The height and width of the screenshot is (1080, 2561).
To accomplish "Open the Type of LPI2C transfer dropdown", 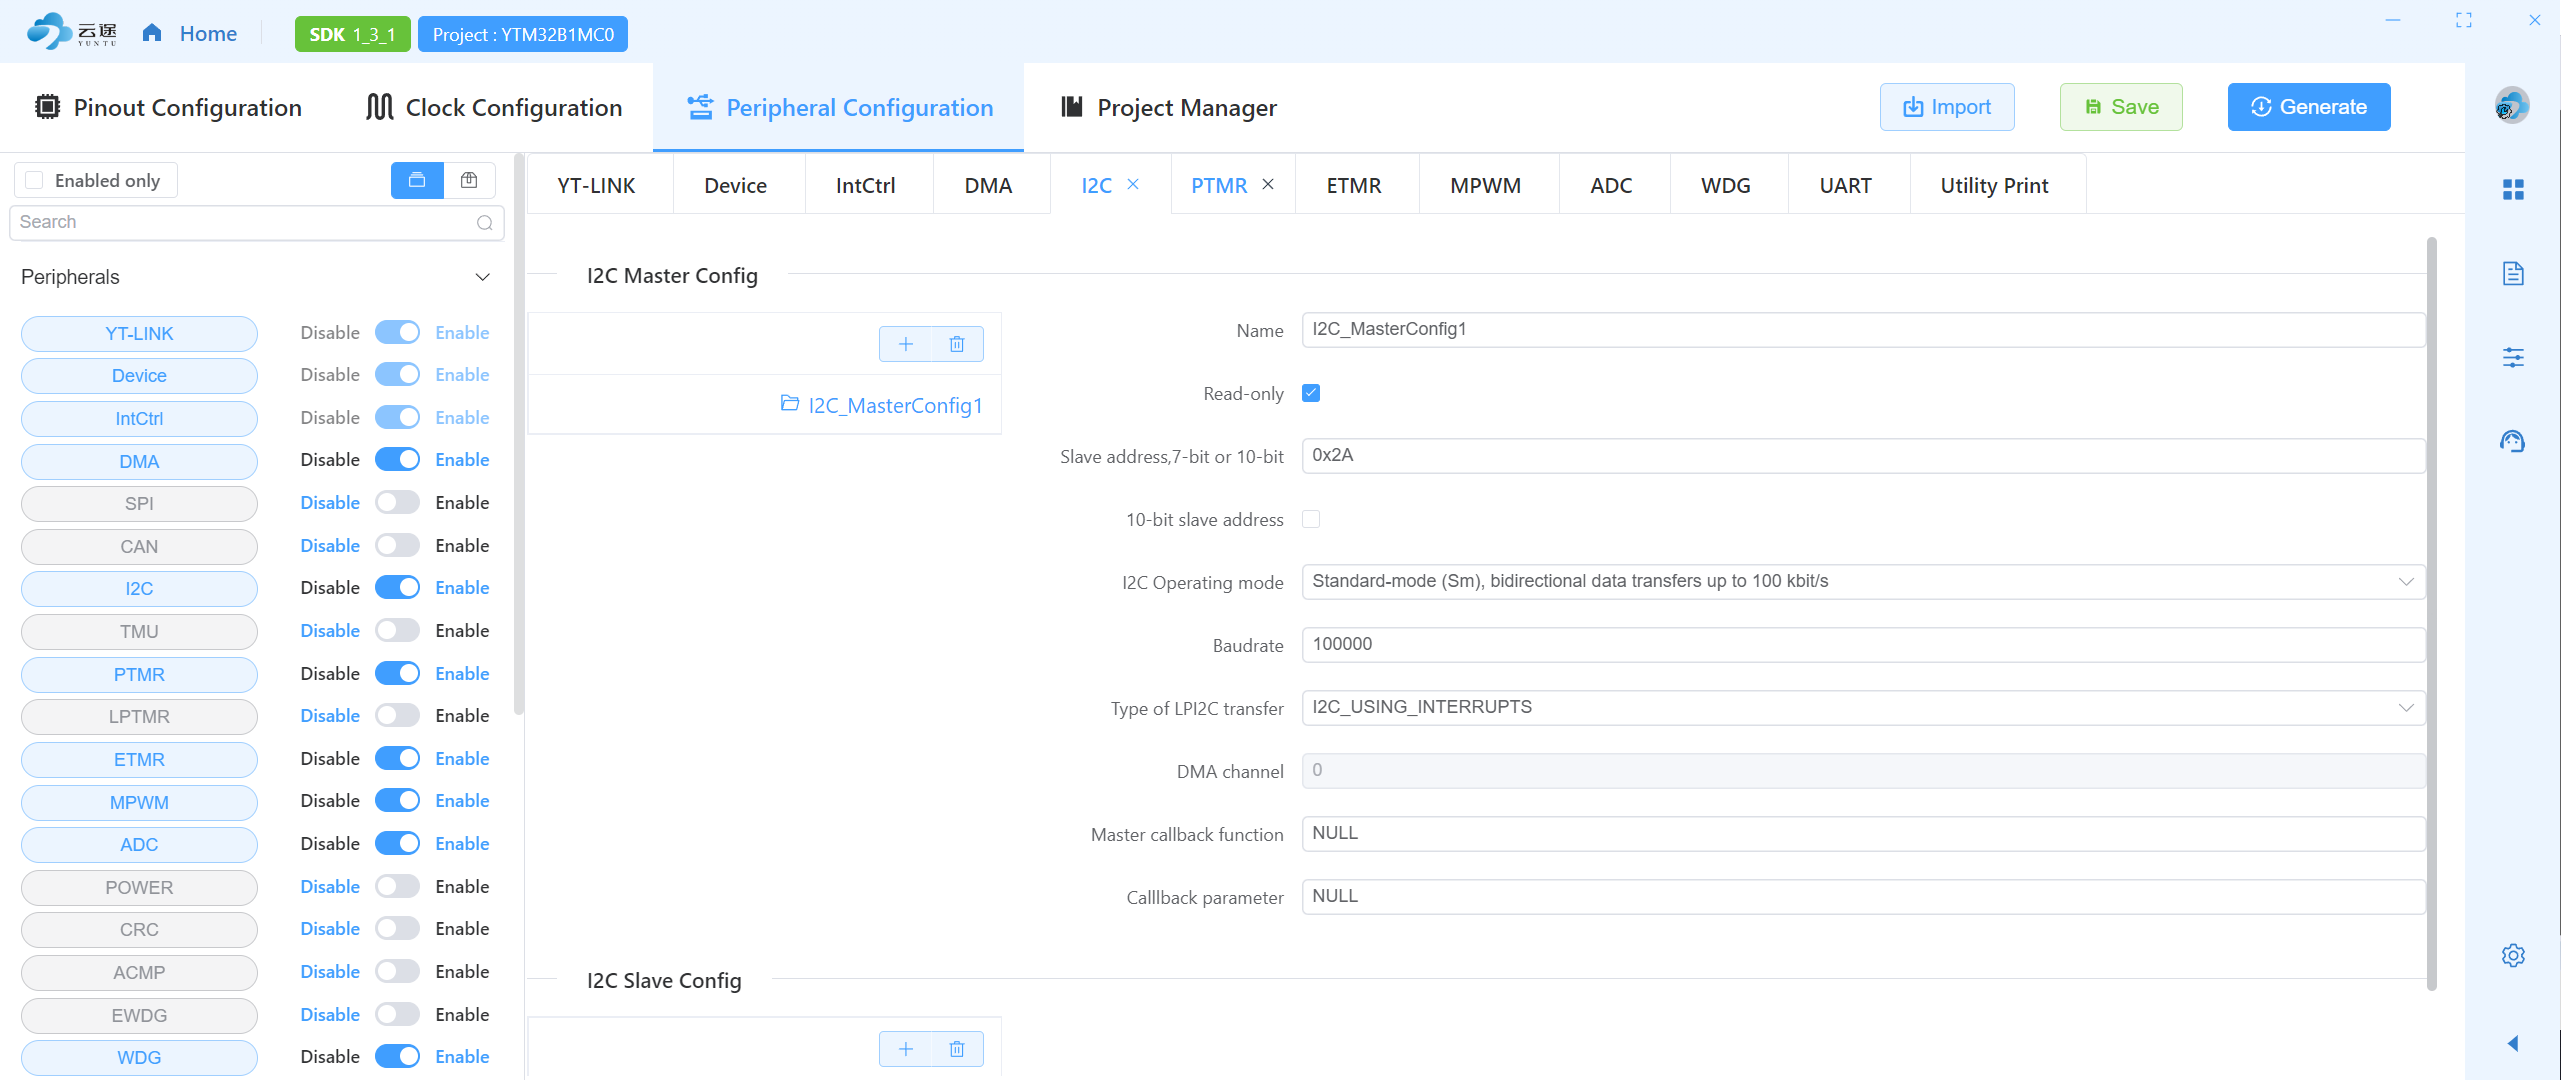I will (x=1862, y=708).
